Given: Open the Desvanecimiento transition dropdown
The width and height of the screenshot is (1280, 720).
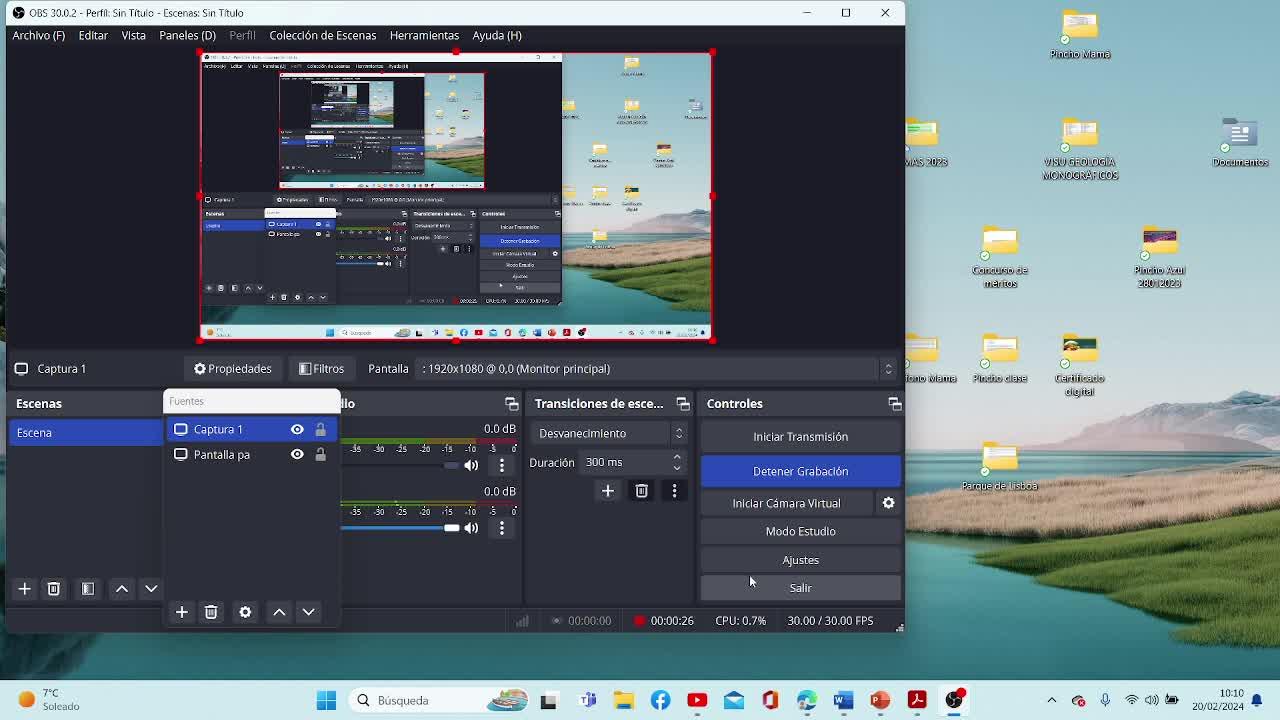Looking at the screenshot, I should point(610,433).
